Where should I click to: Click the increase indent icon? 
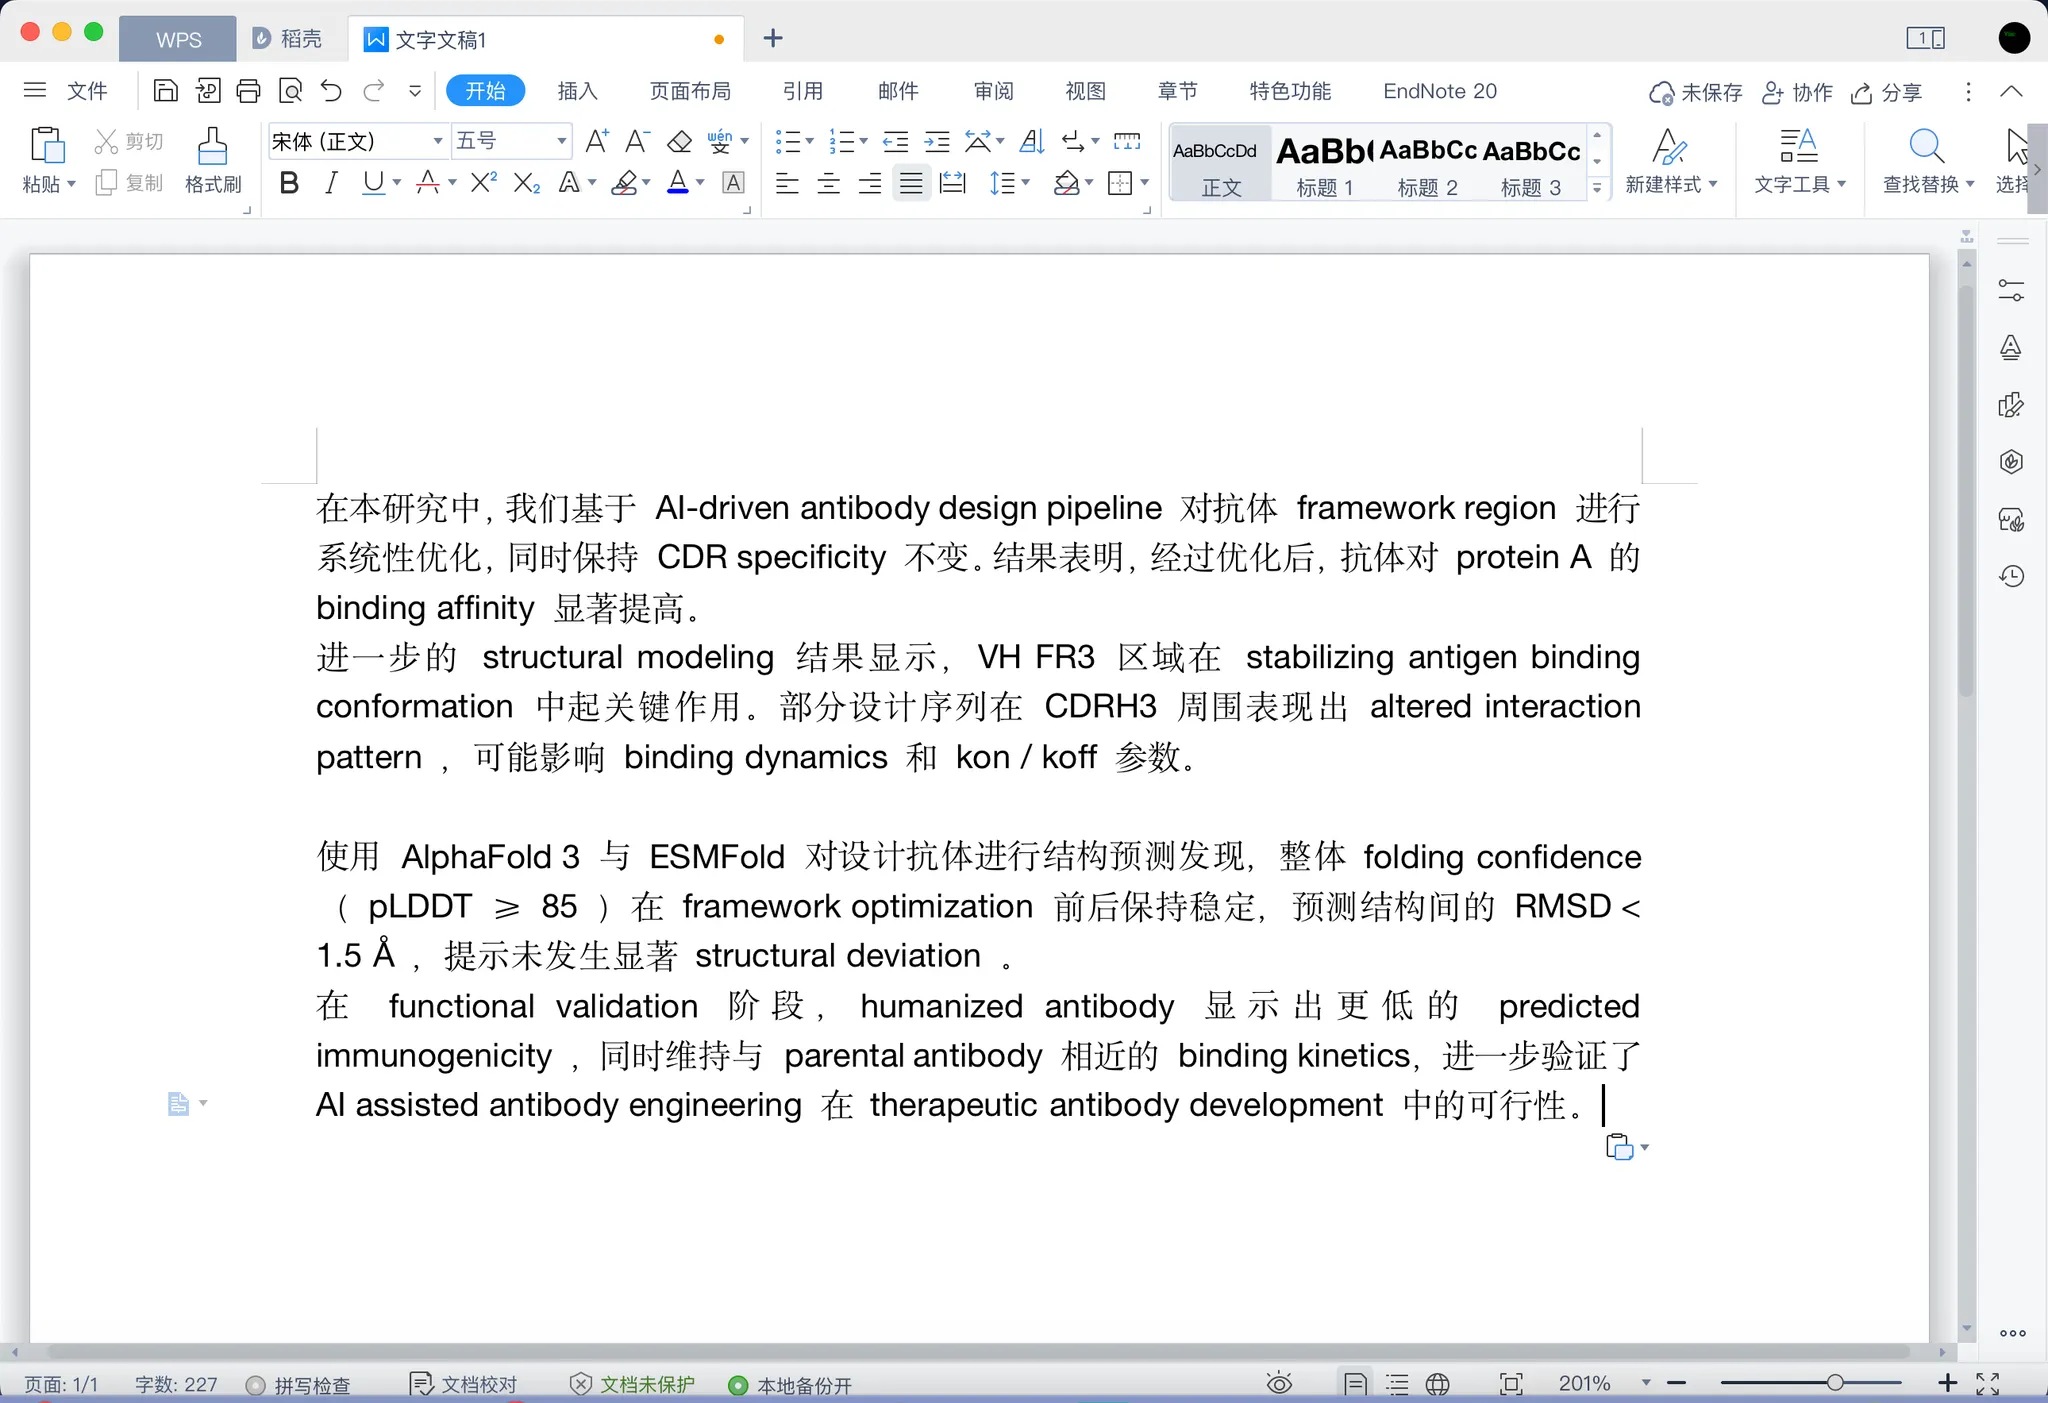coord(937,141)
